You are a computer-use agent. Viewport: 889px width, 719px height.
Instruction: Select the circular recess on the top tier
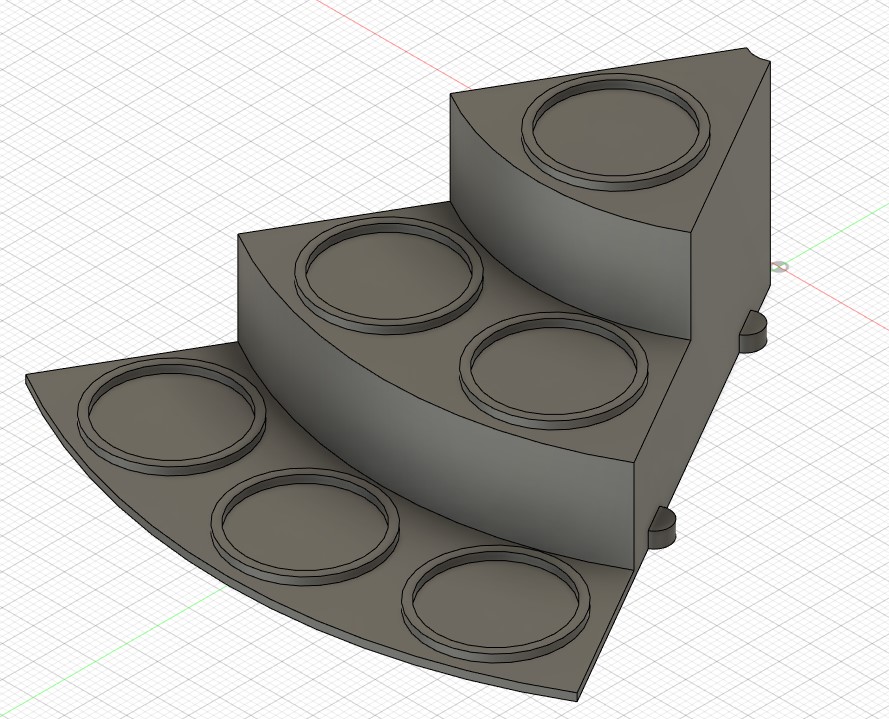coord(615,132)
